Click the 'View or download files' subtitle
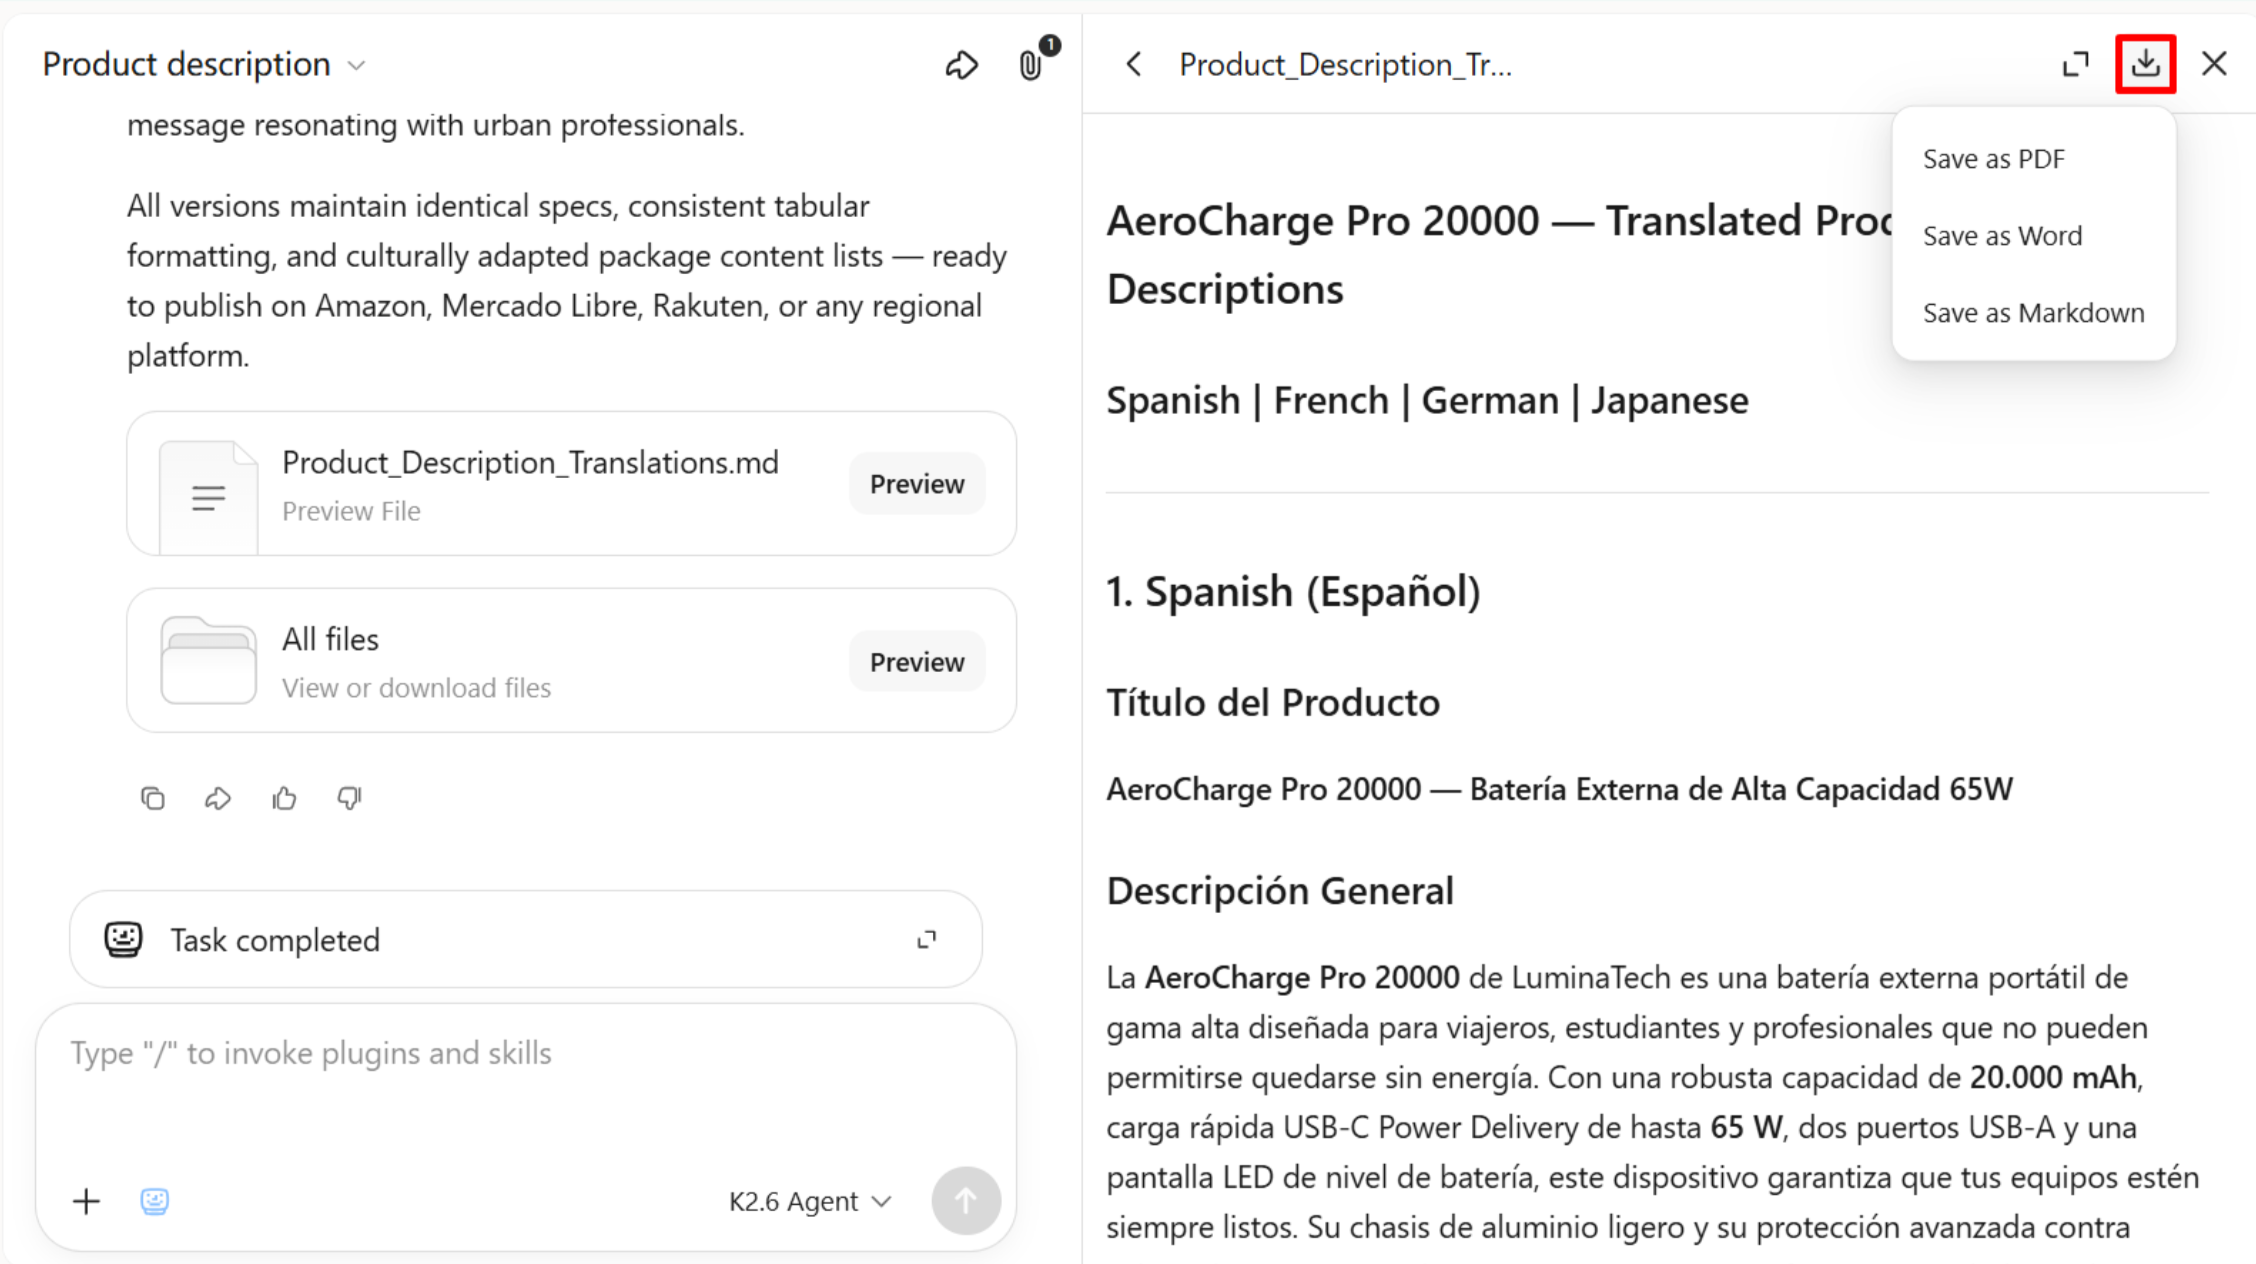The width and height of the screenshot is (2256, 1264). (x=416, y=688)
